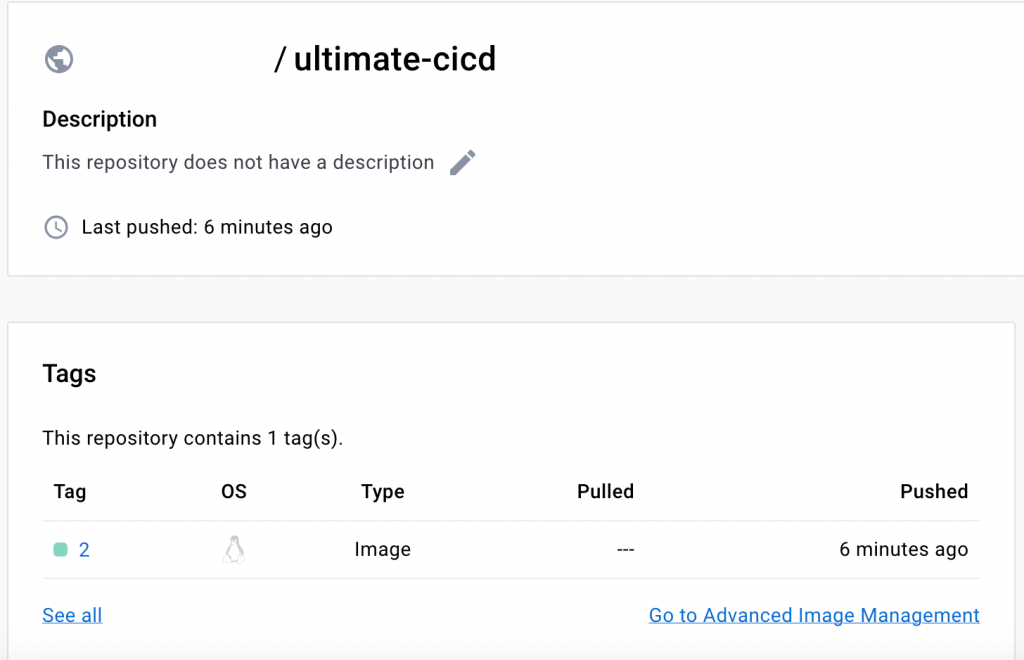Screen dimensions: 1024x660
Task: Click the Tag column header
Action: coord(70,491)
